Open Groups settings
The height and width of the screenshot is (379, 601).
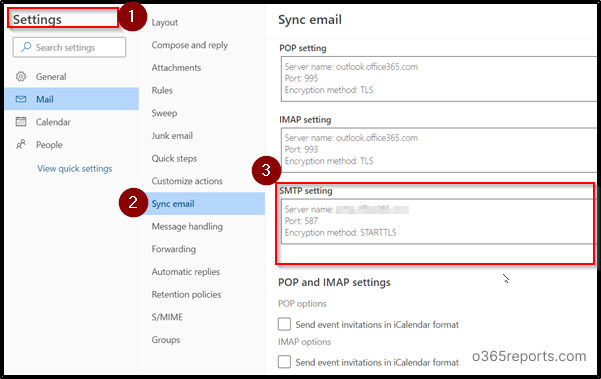pyautogui.click(x=166, y=340)
